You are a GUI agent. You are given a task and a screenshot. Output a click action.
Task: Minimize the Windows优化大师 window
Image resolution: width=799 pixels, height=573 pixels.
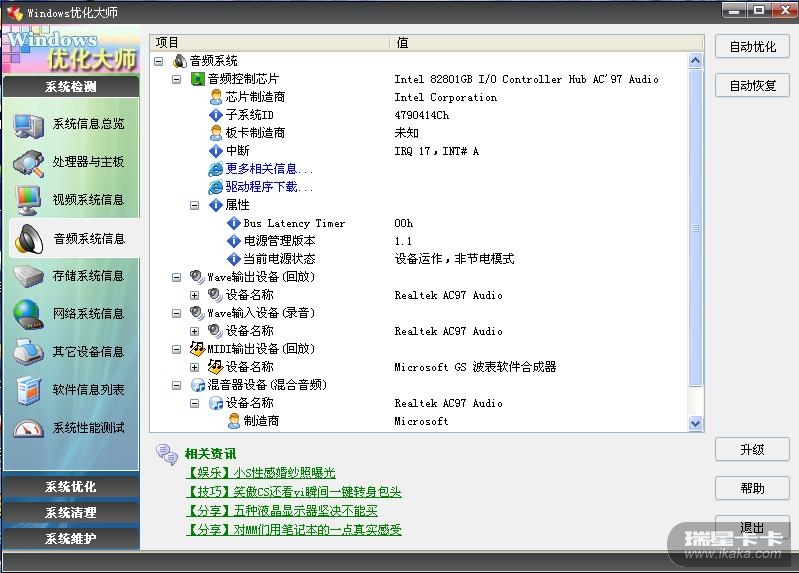(x=734, y=10)
